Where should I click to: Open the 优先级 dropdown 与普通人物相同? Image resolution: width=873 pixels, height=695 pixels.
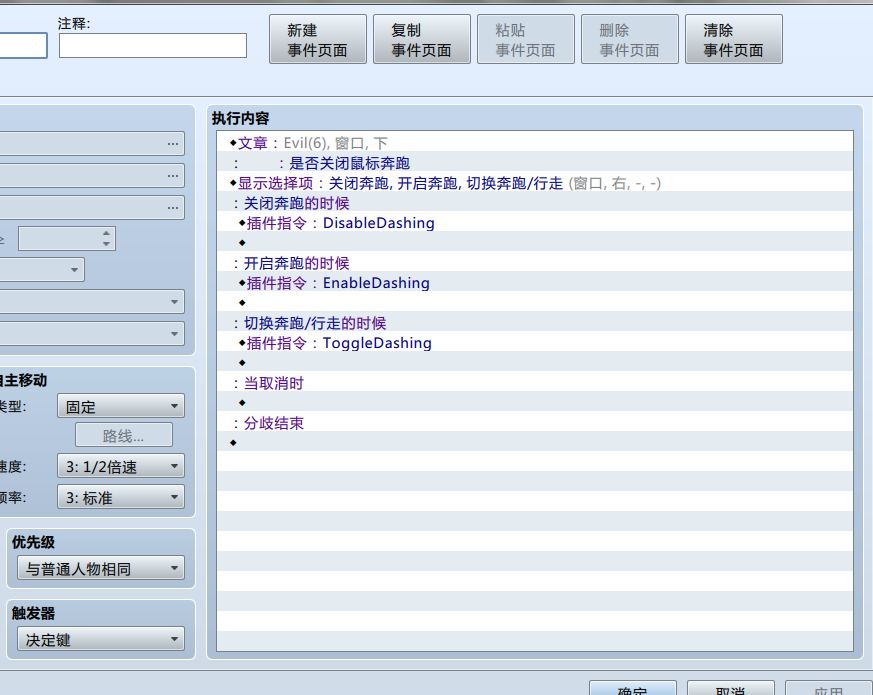click(x=101, y=568)
